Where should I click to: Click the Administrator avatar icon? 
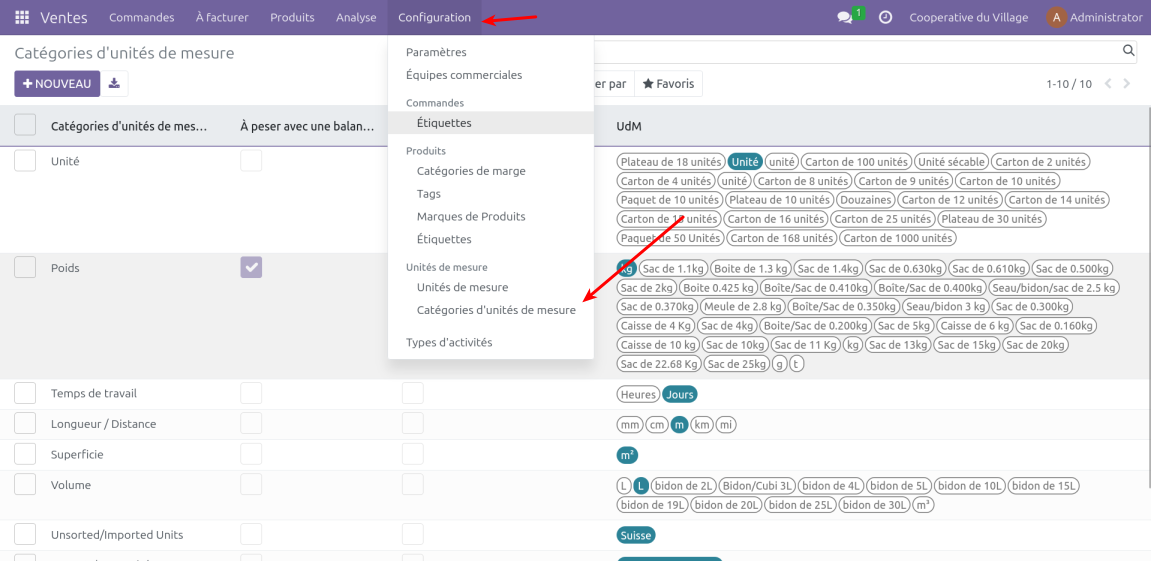coord(1056,17)
